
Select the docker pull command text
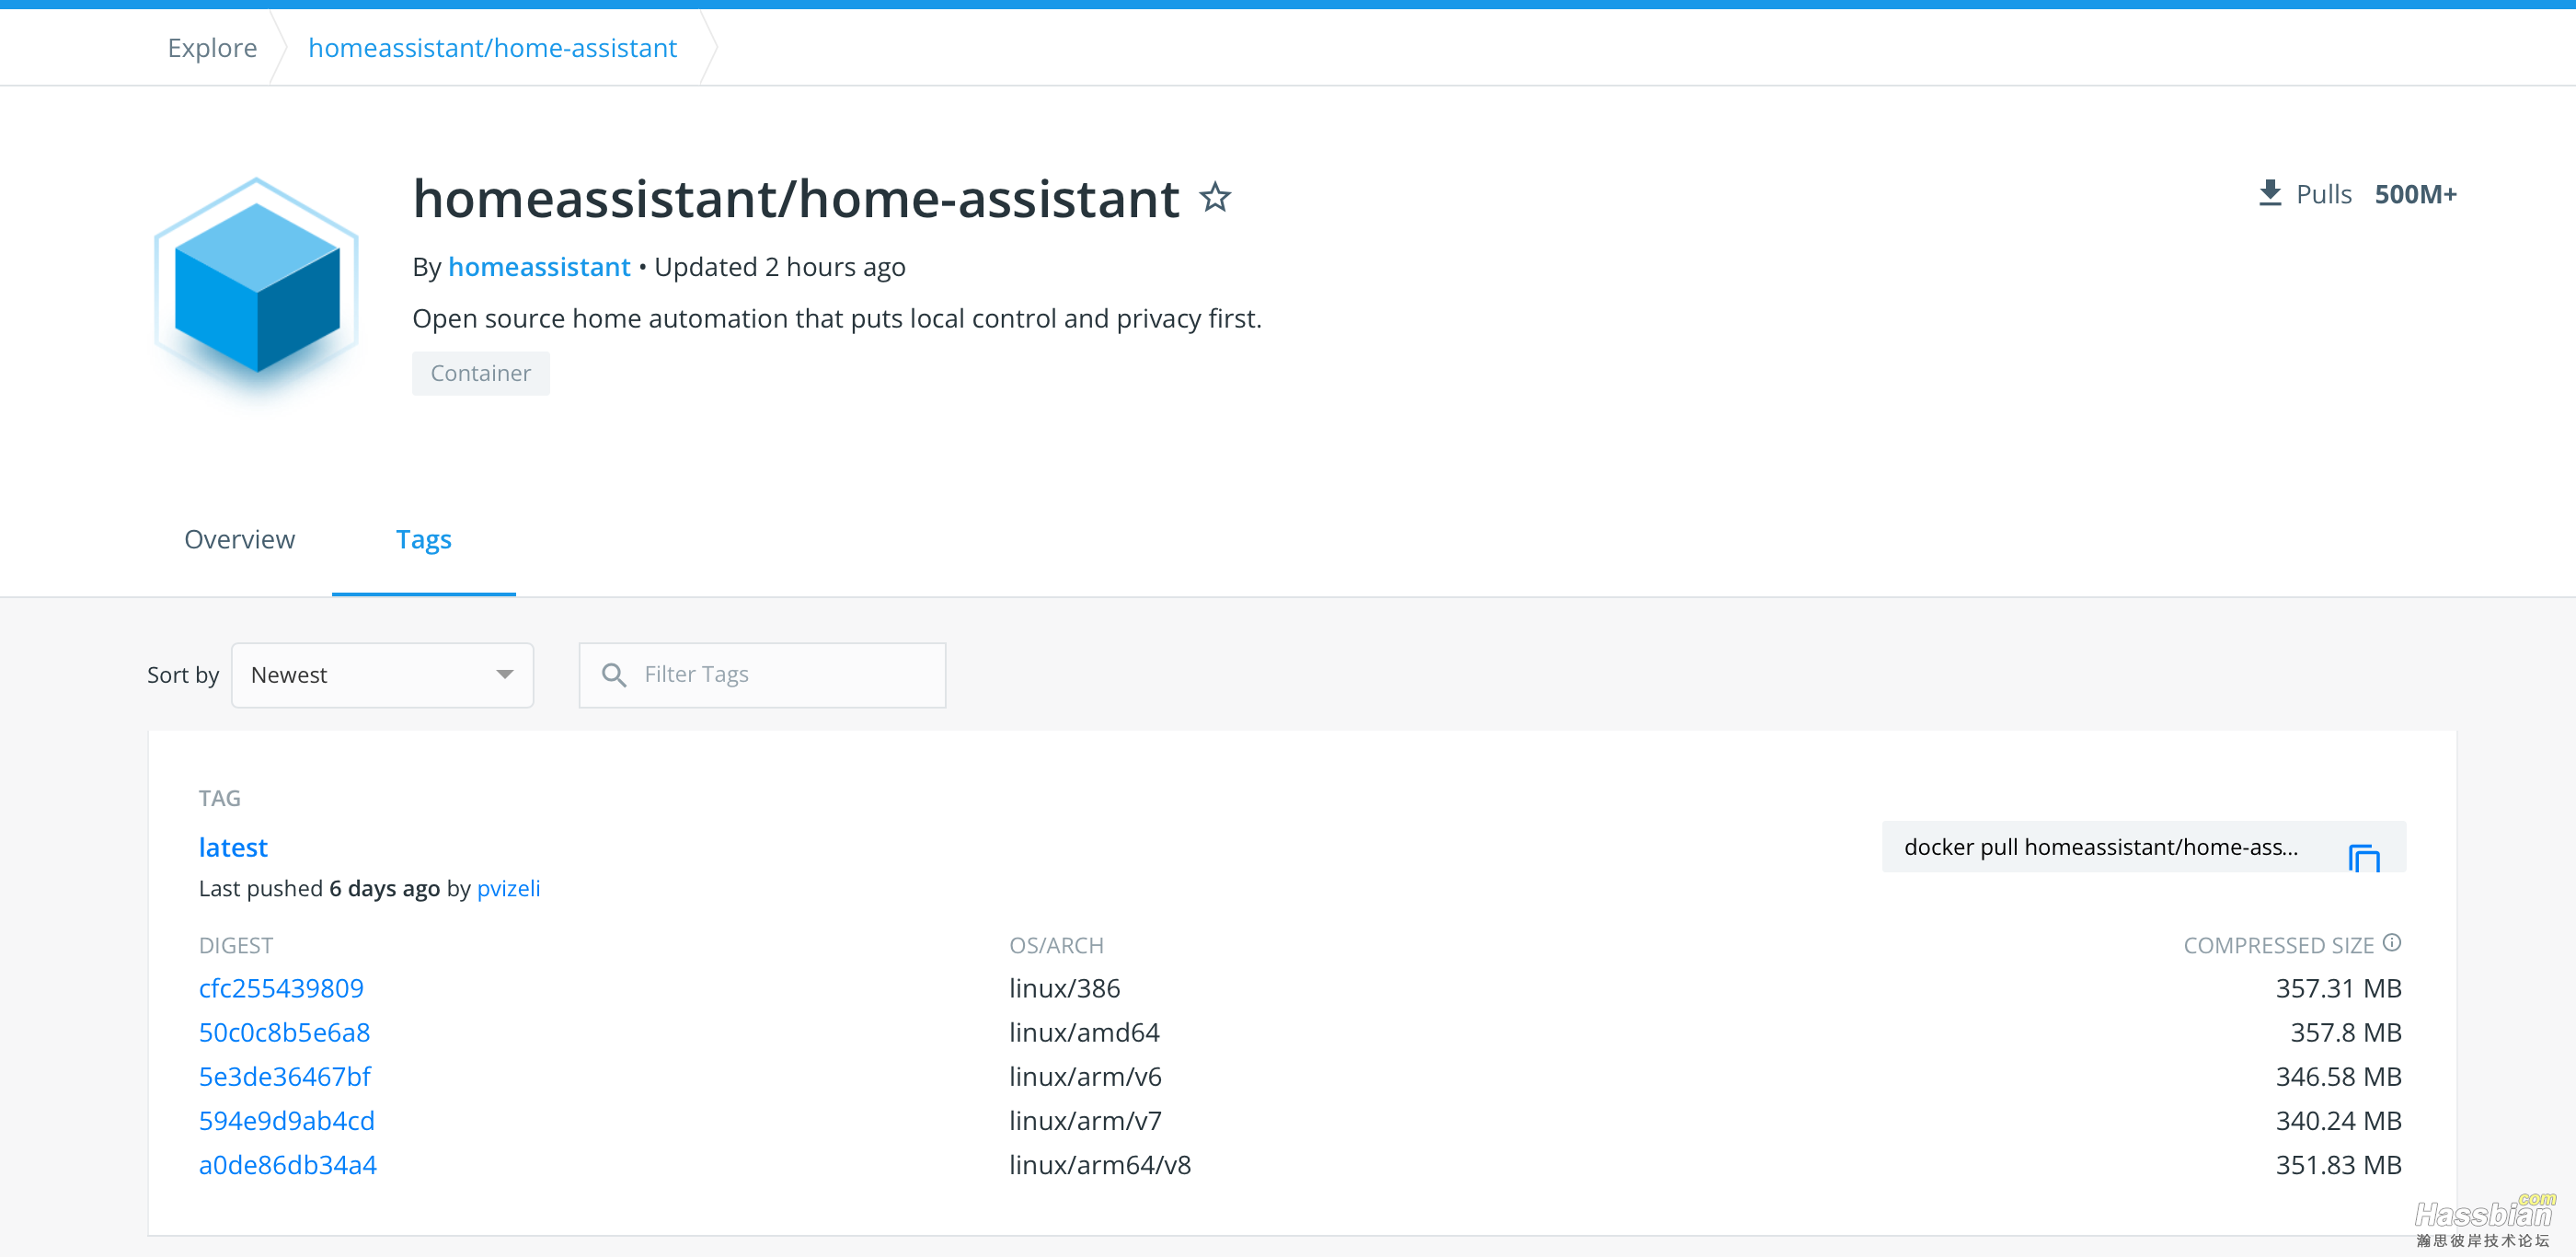2100,847
